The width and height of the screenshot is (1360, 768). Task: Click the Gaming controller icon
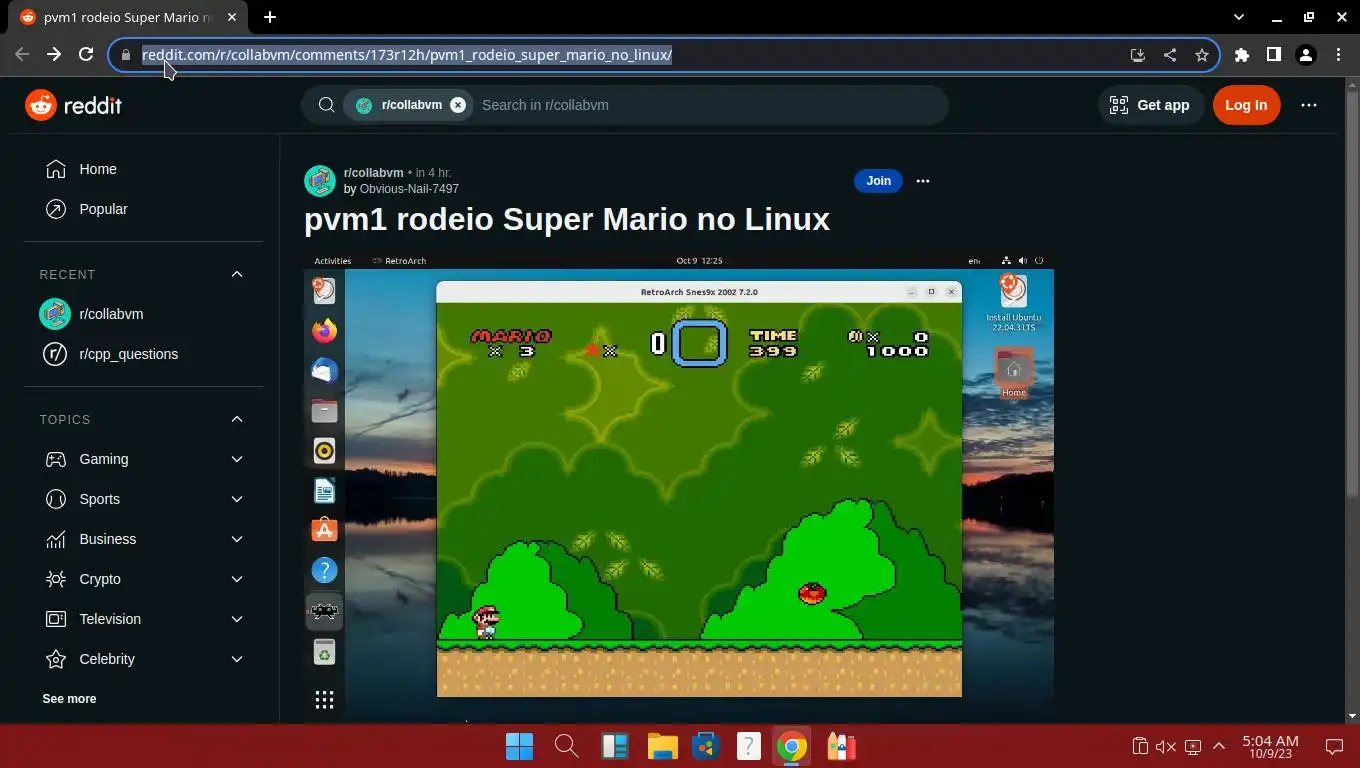(x=56, y=459)
